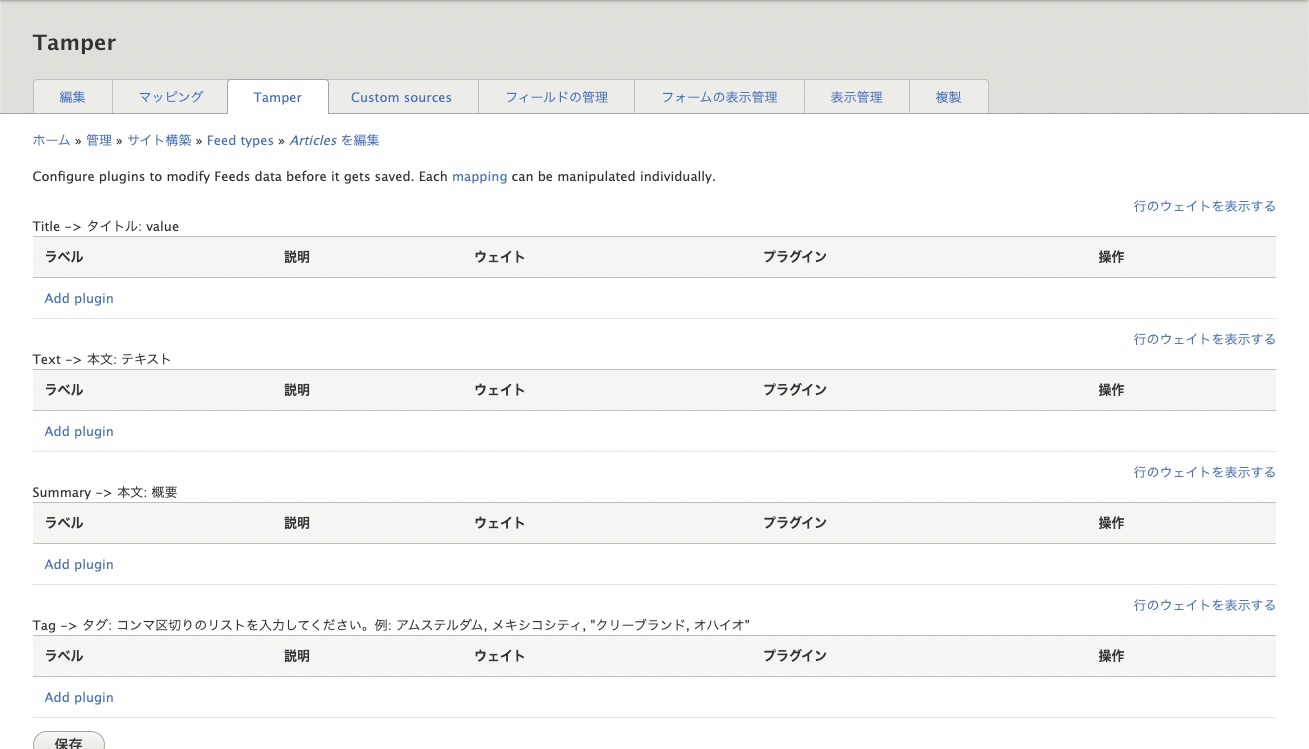Screen dimensions: 1309x749
Task: Open the マッピング tab
Action: point(170,96)
